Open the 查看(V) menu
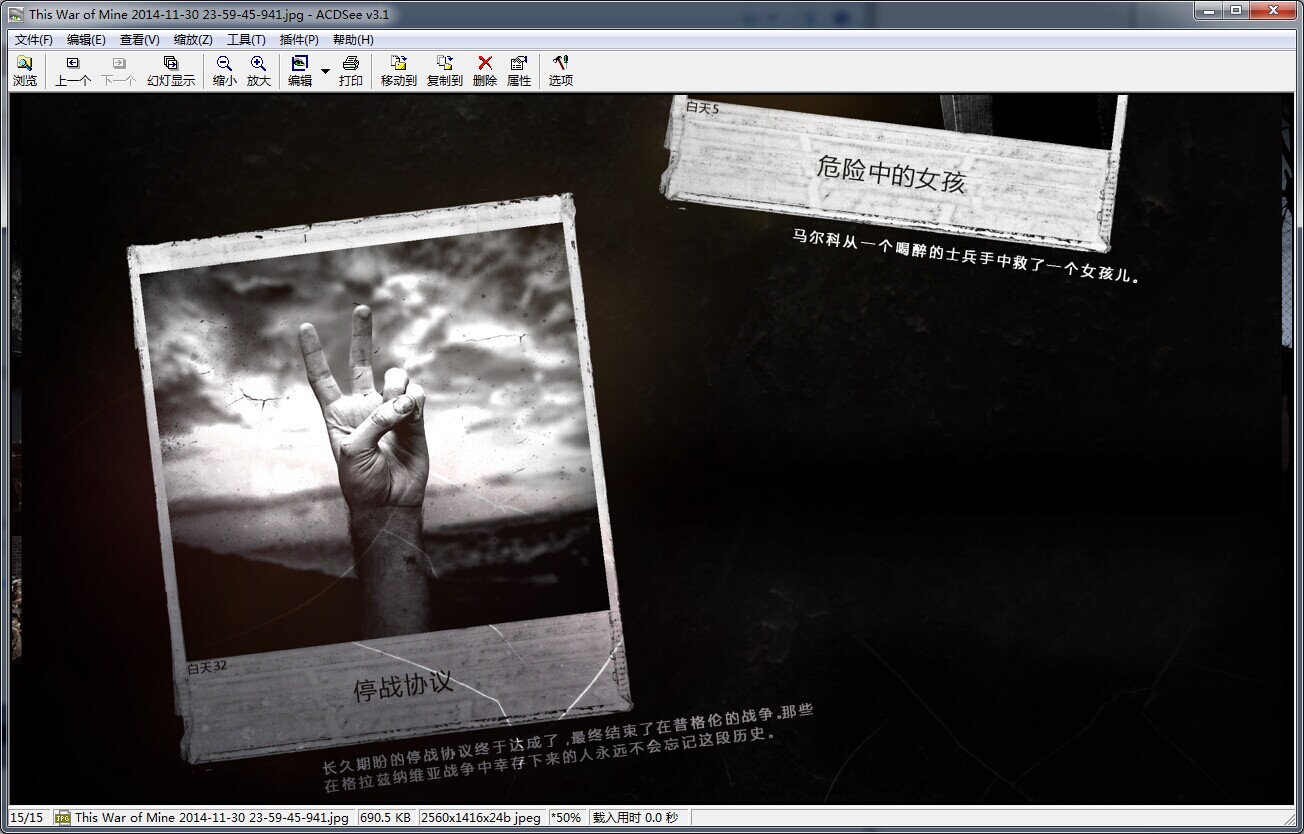Image resolution: width=1304 pixels, height=834 pixels. [x=139, y=40]
